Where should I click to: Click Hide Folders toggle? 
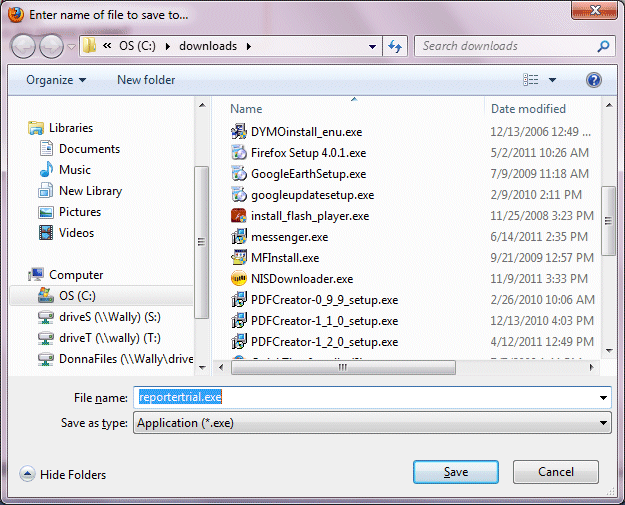63,474
